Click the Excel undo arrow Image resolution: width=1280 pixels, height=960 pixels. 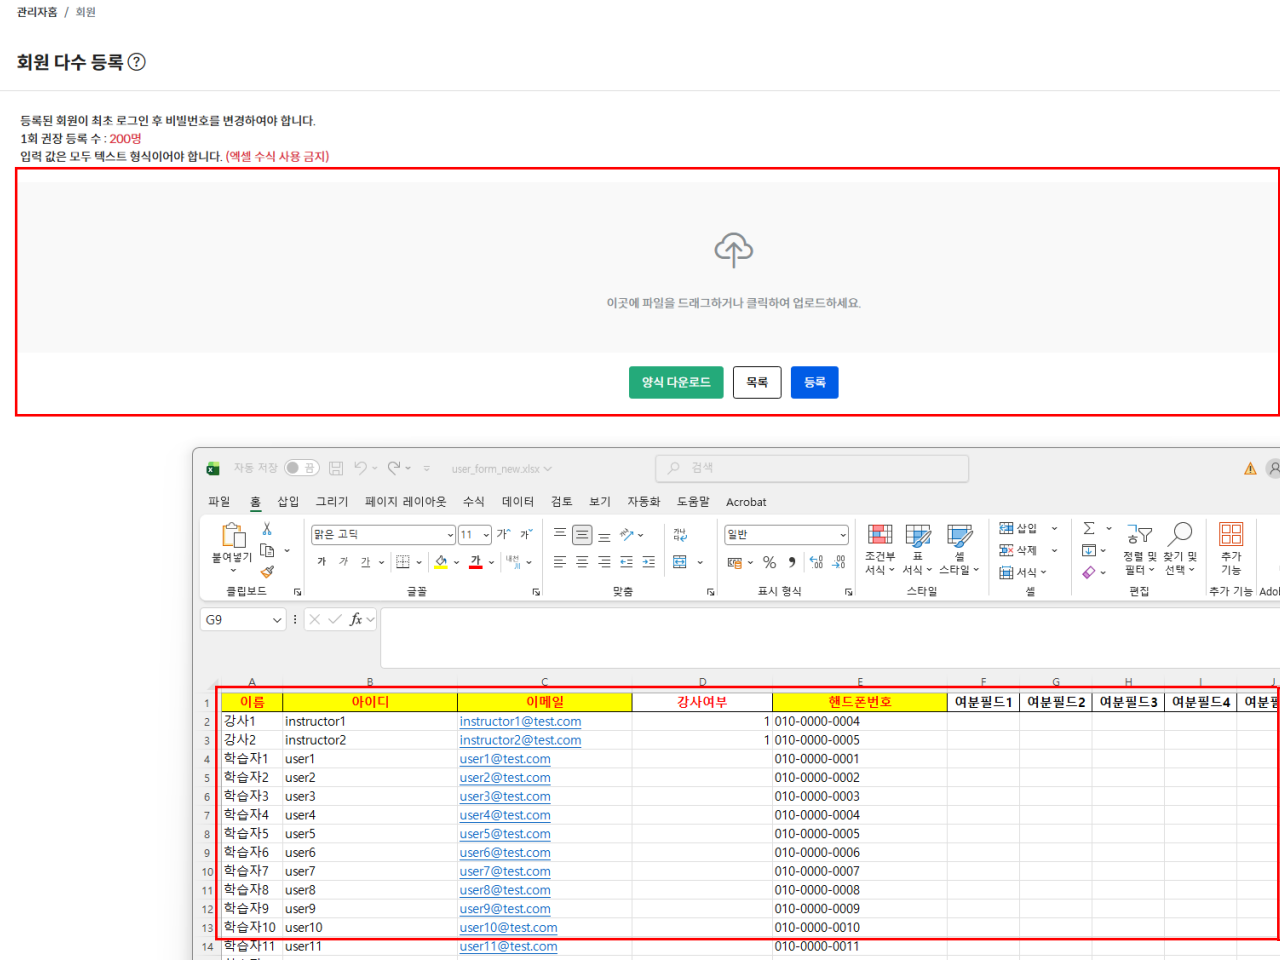tap(361, 468)
